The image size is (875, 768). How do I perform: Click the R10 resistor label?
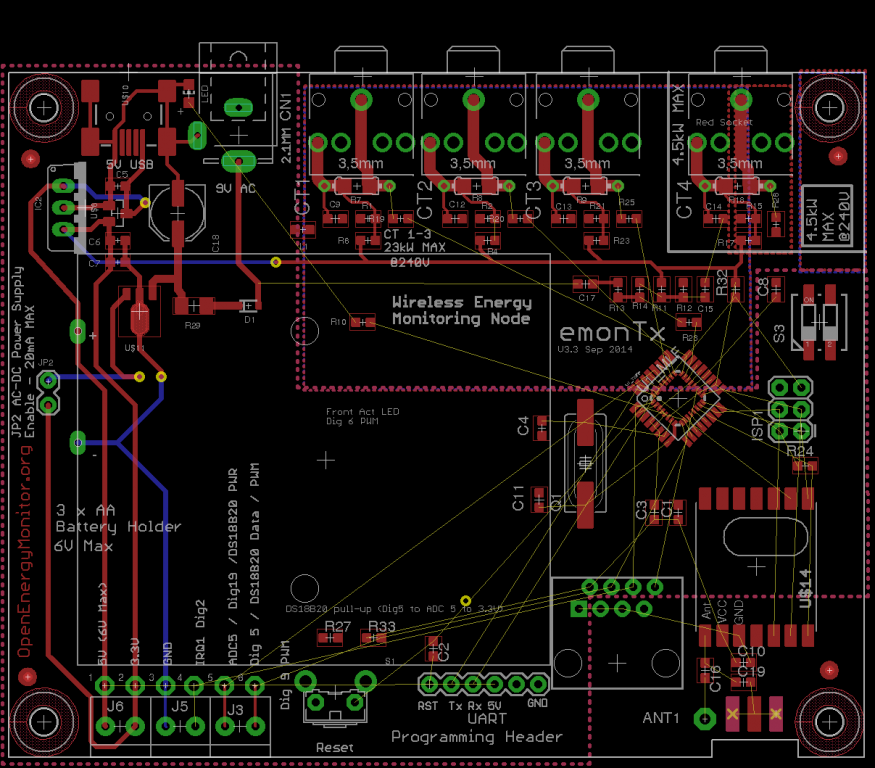tap(338, 321)
